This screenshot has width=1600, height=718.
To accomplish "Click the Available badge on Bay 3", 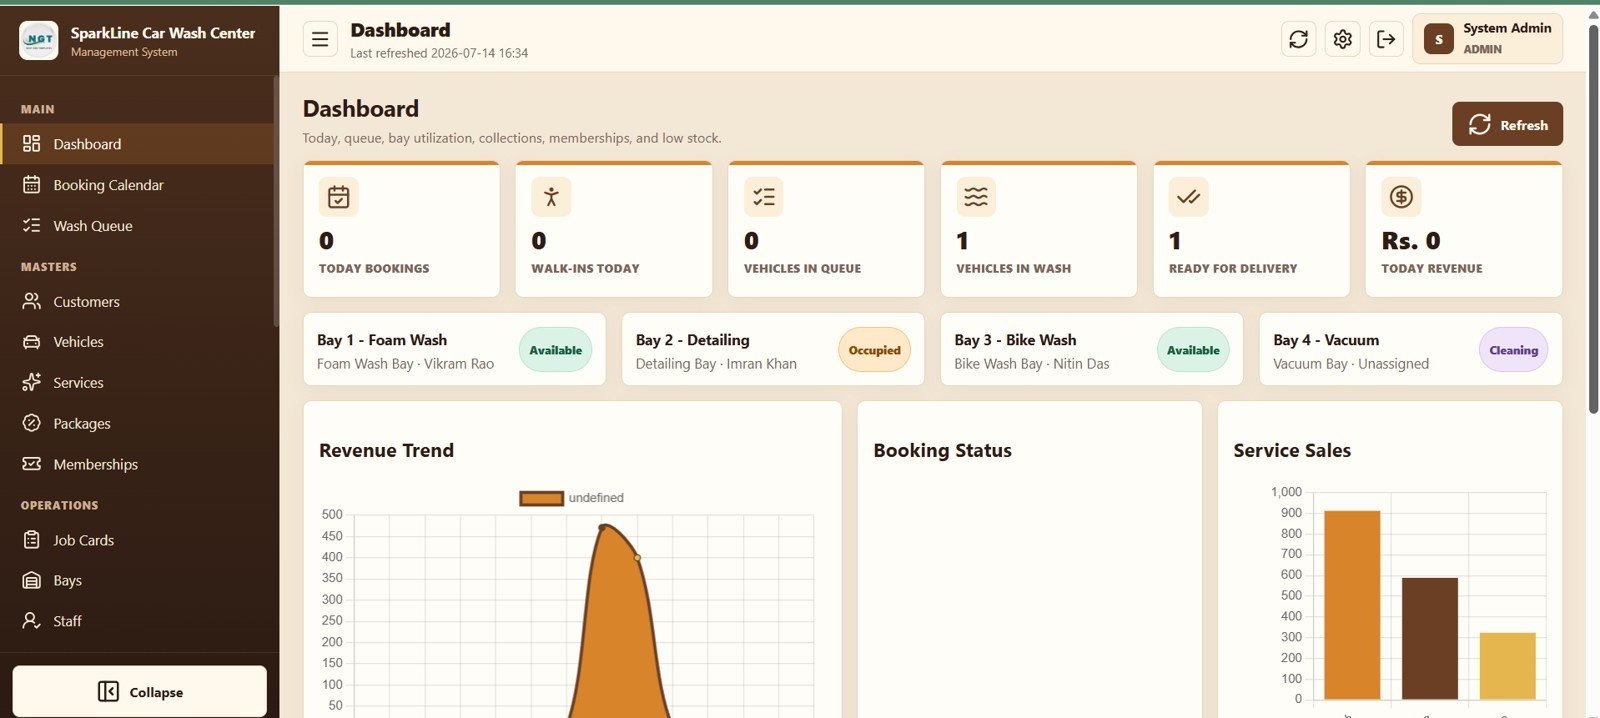I will coord(1193,350).
